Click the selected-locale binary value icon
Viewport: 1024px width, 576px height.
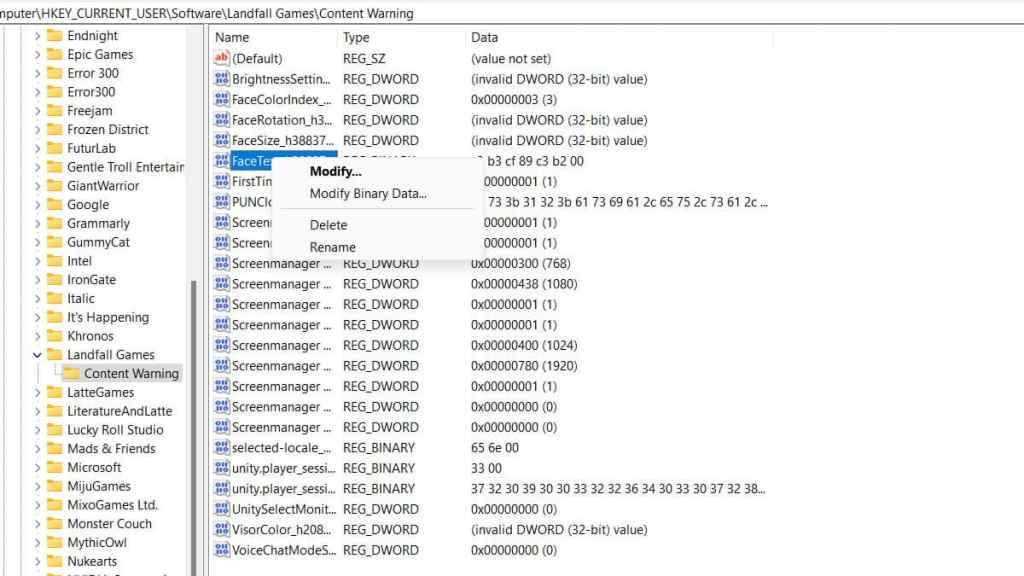click(222, 448)
